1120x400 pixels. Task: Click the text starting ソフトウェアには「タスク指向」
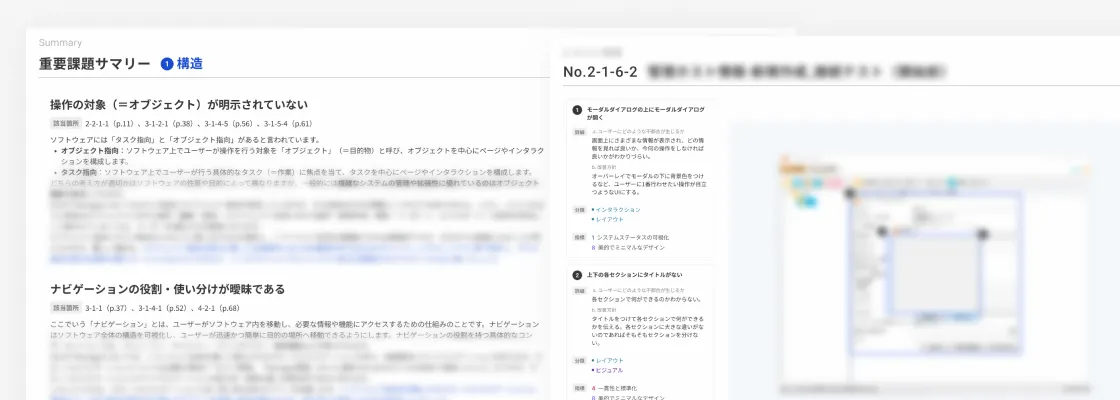coord(185,140)
